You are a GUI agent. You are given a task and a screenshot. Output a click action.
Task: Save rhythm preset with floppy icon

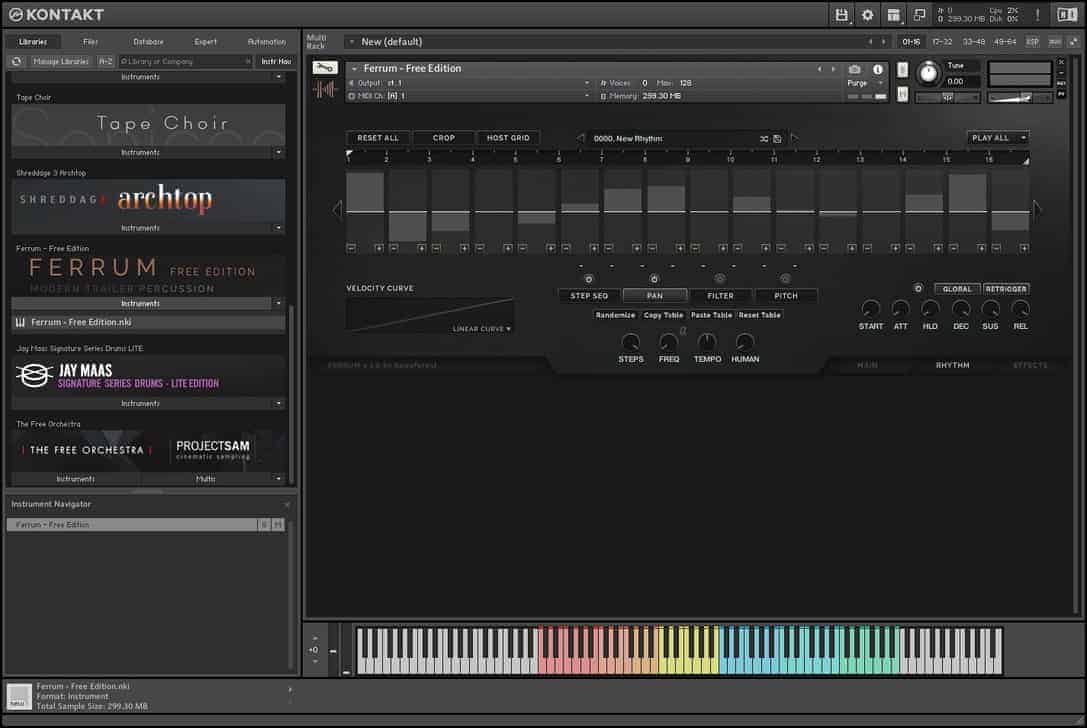(777, 138)
